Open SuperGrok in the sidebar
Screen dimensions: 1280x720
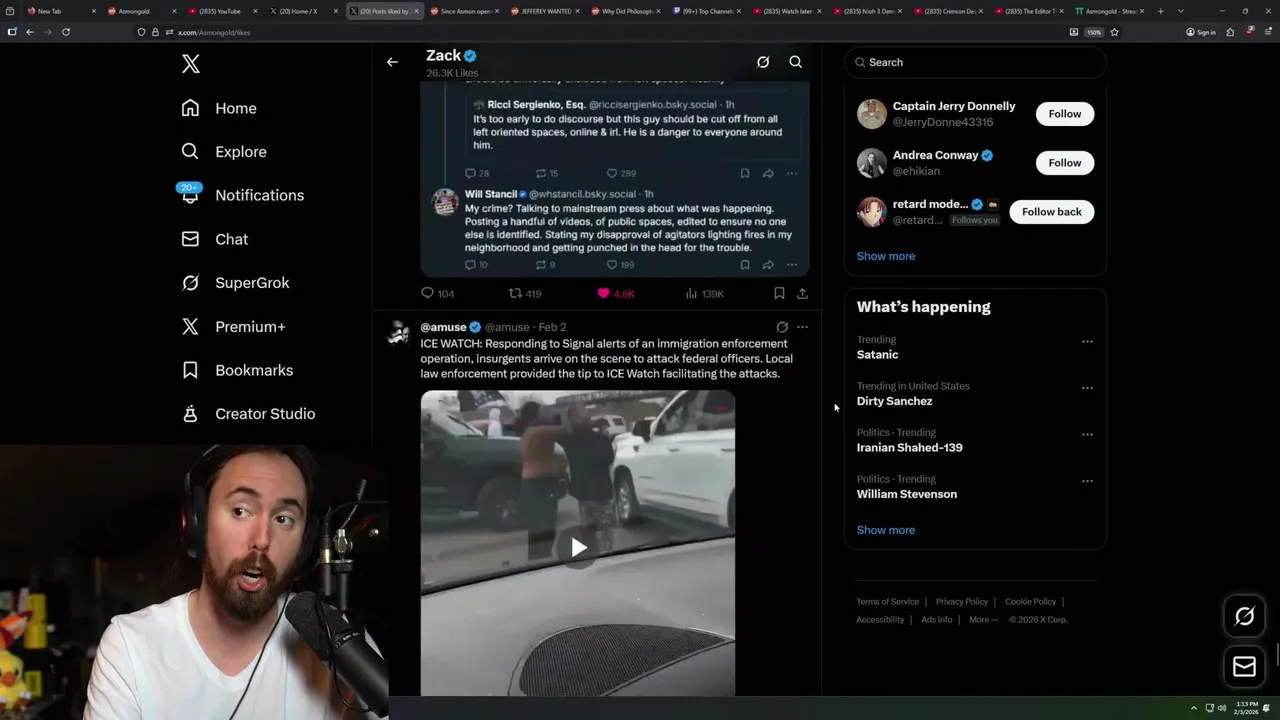[x=235, y=283]
